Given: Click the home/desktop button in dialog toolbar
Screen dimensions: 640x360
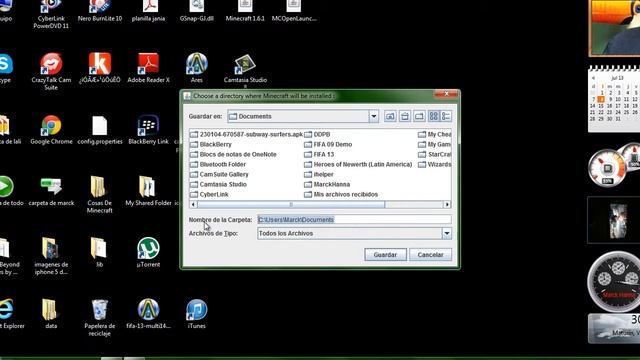Looking at the screenshot, I should [x=405, y=116].
